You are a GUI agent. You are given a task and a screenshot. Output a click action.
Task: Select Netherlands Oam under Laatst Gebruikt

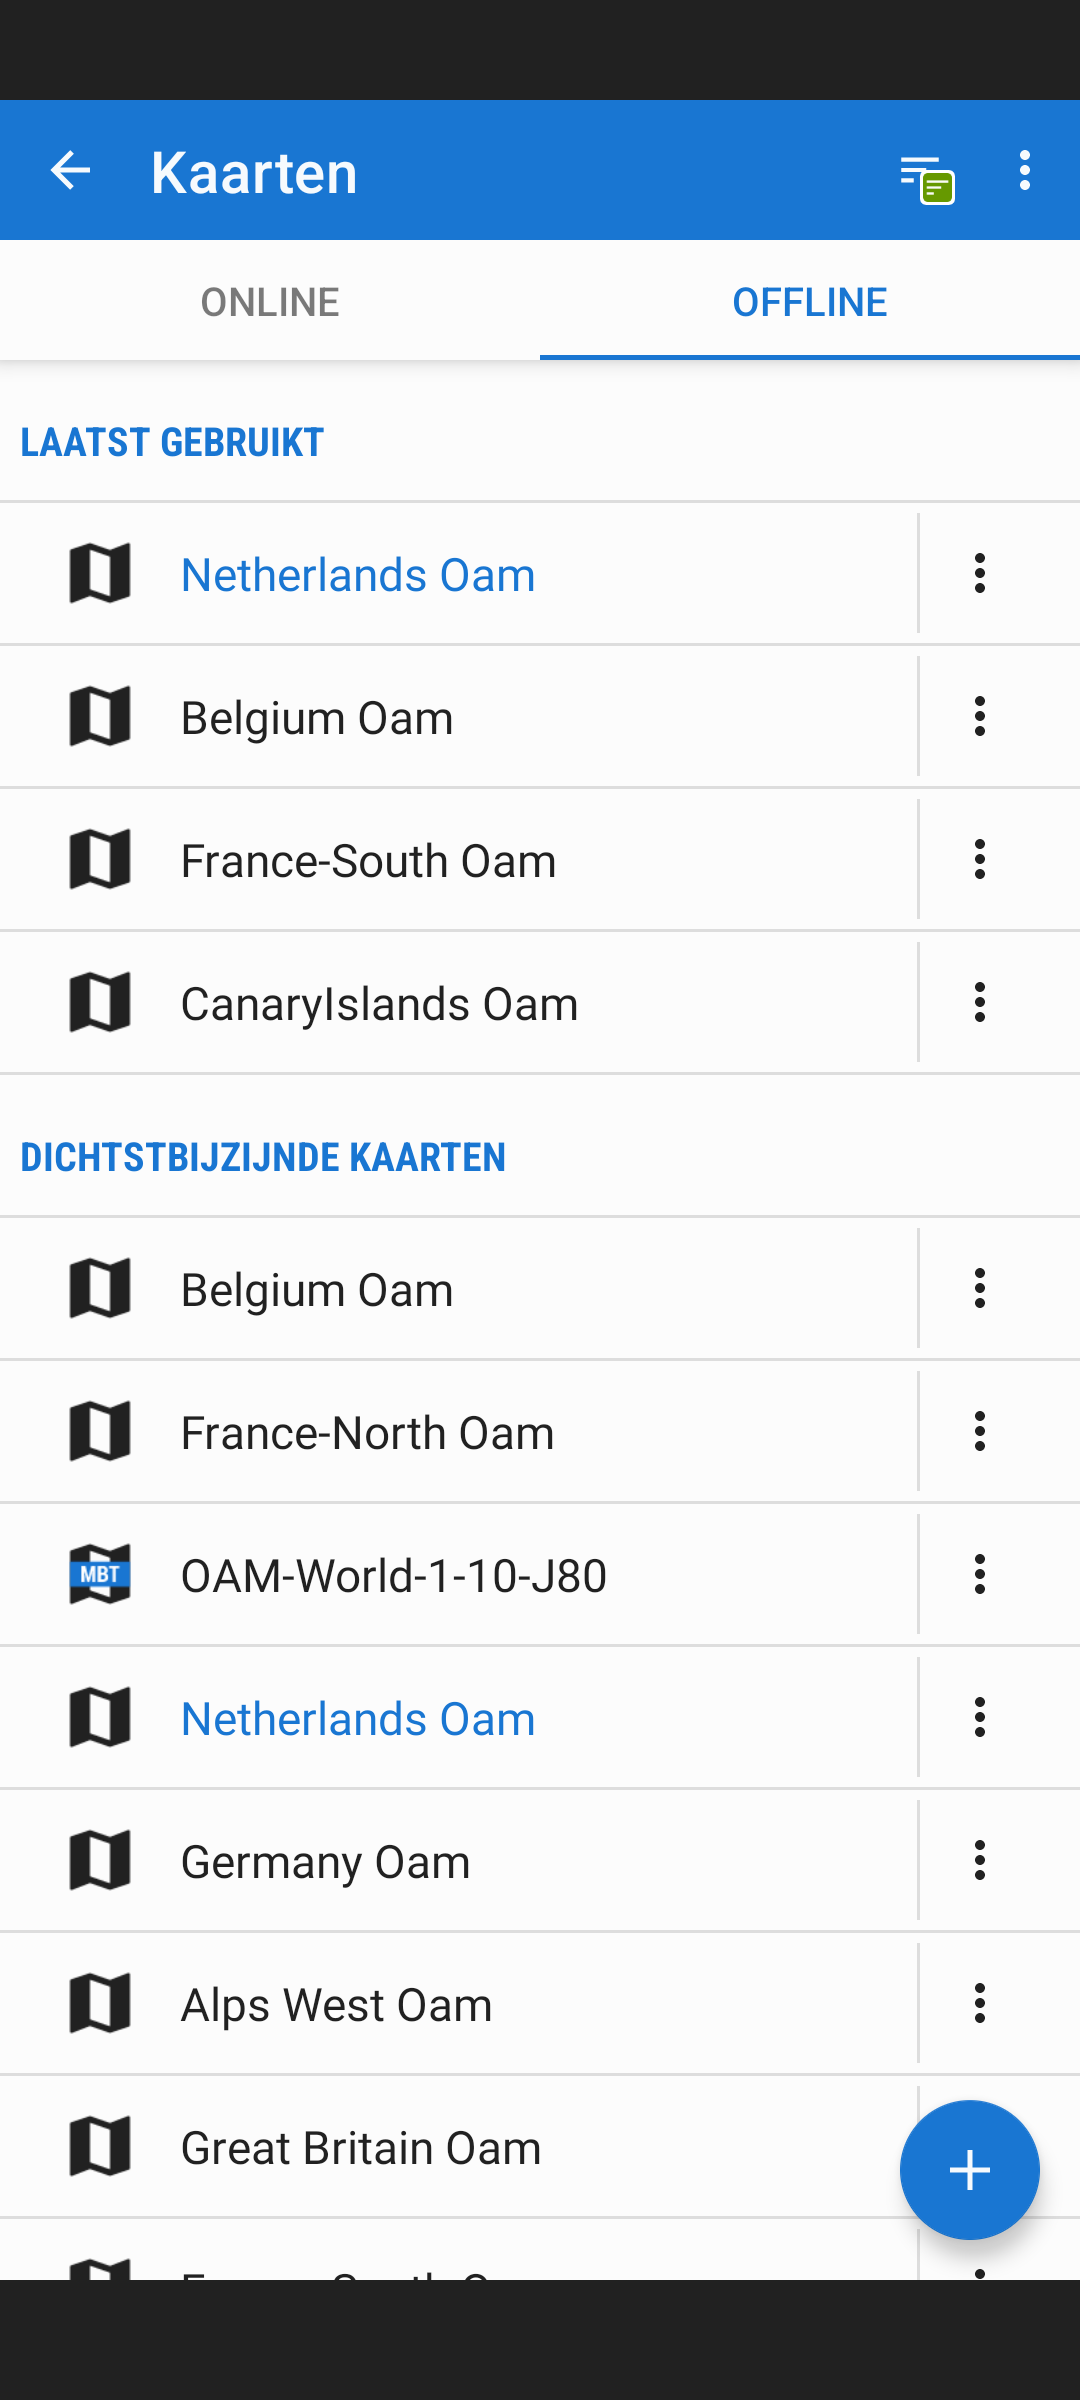(x=358, y=575)
